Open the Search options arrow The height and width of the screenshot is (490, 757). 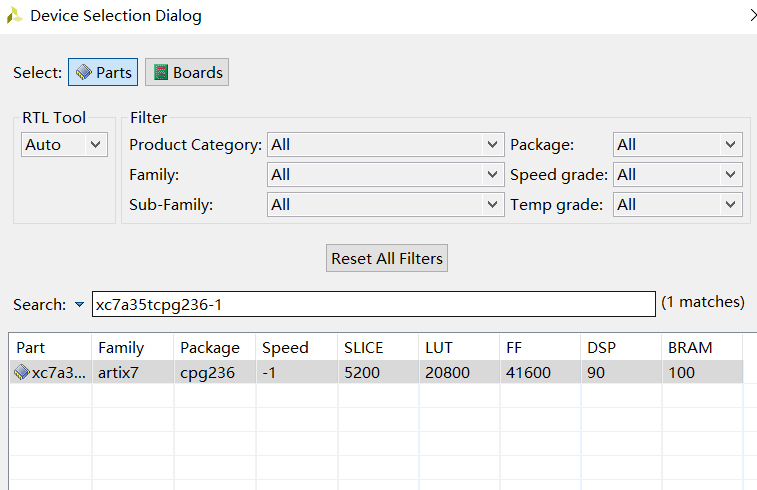point(80,305)
